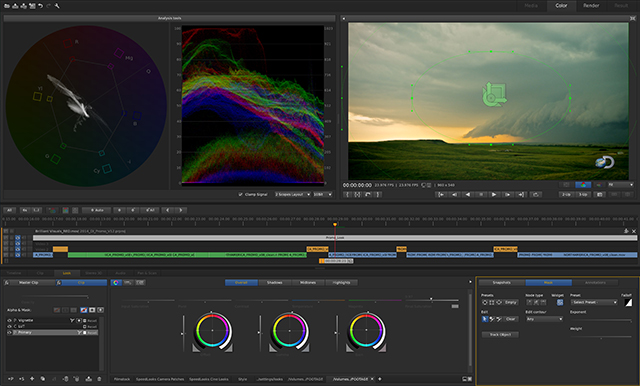The image size is (640, 386).
Task: Click the mask Clear button
Action: tap(511, 319)
